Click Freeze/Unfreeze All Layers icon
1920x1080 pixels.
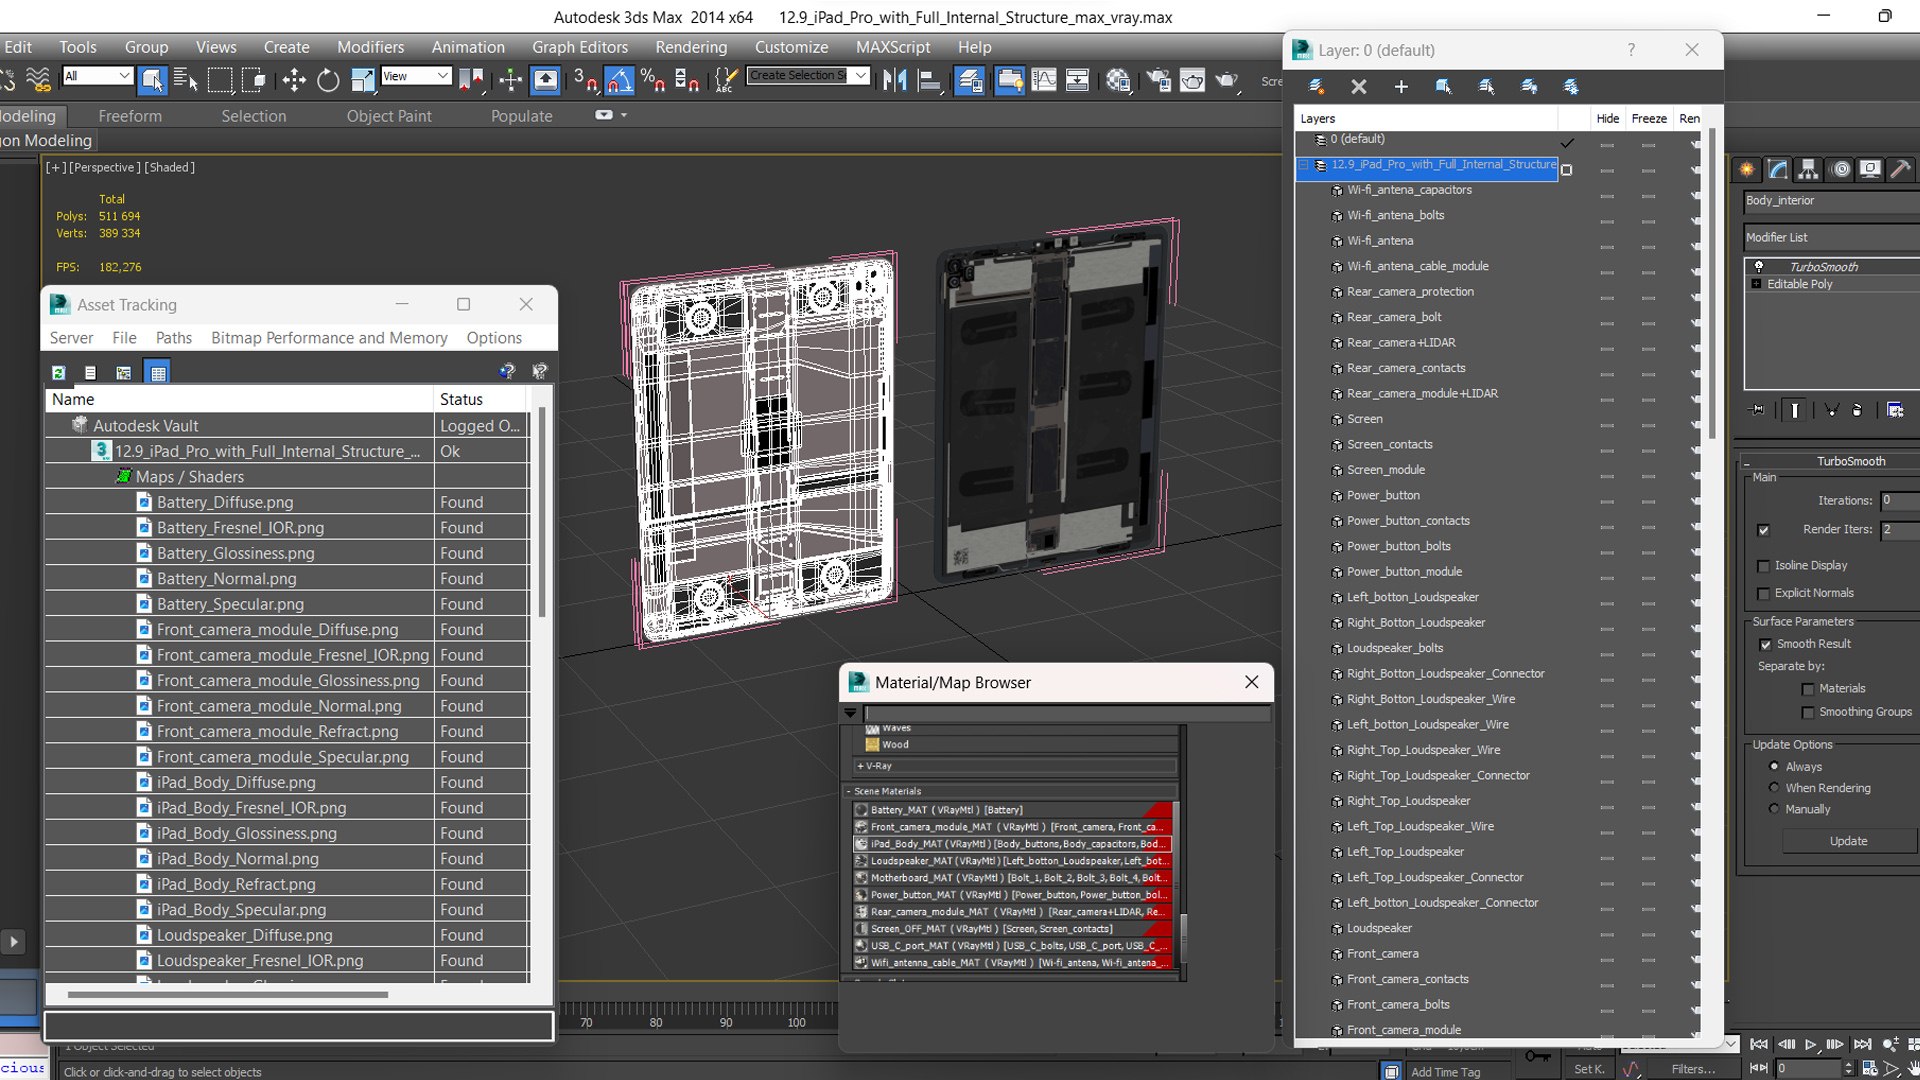pyautogui.click(x=1571, y=87)
